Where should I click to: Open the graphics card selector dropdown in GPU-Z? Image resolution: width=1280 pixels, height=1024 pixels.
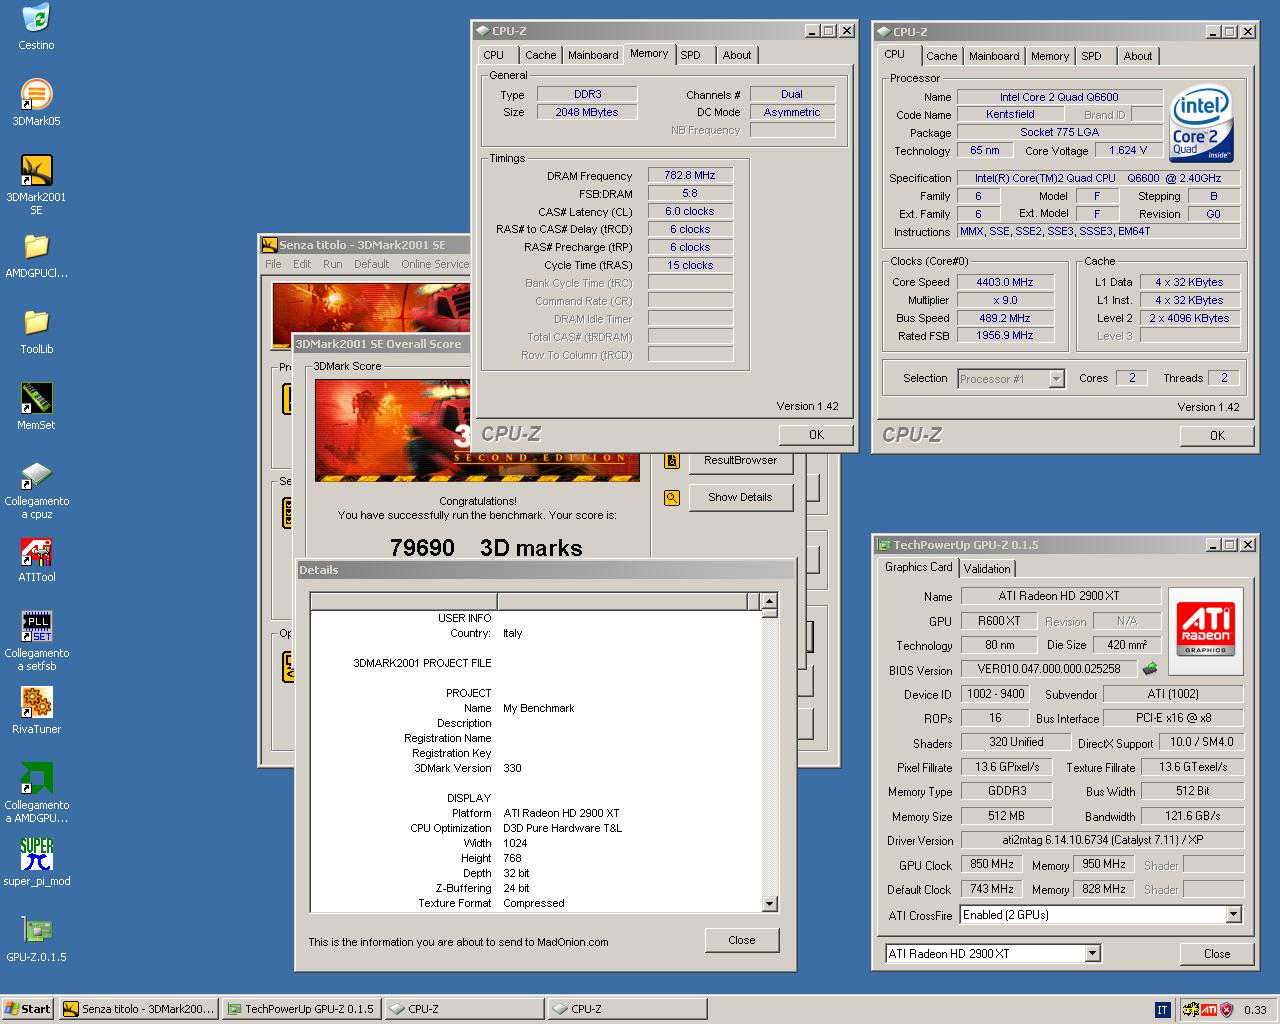1092,954
